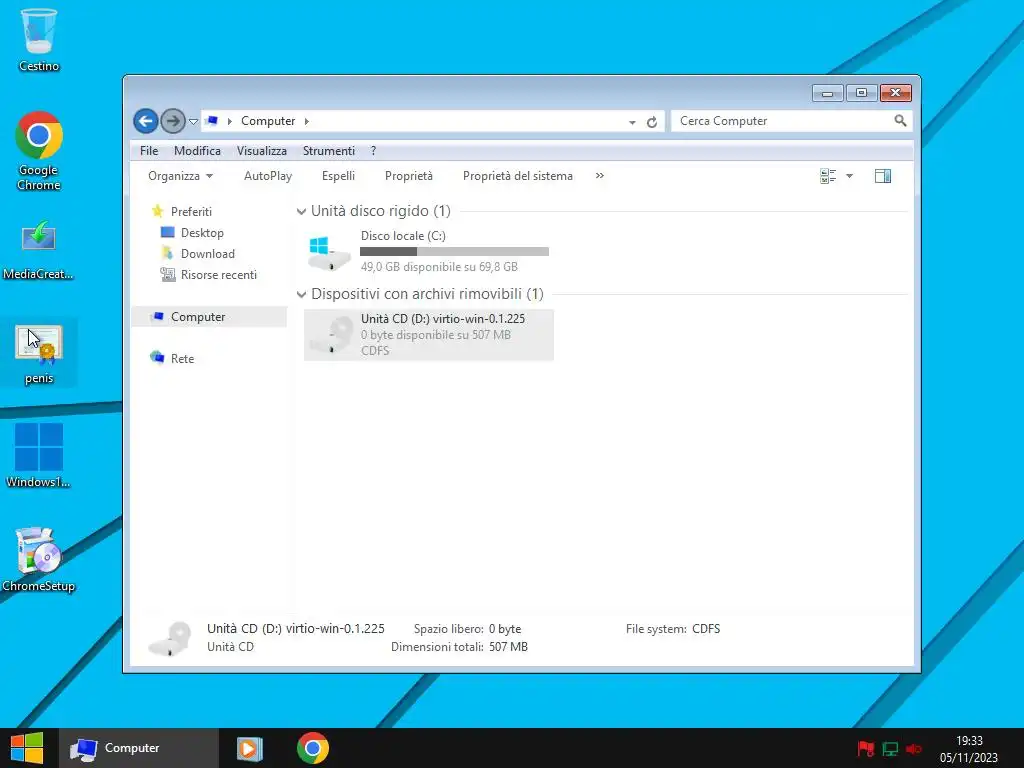Click the Proprietà toolbar button
This screenshot has width=1024, height=768.
click(x=409, y=176)
